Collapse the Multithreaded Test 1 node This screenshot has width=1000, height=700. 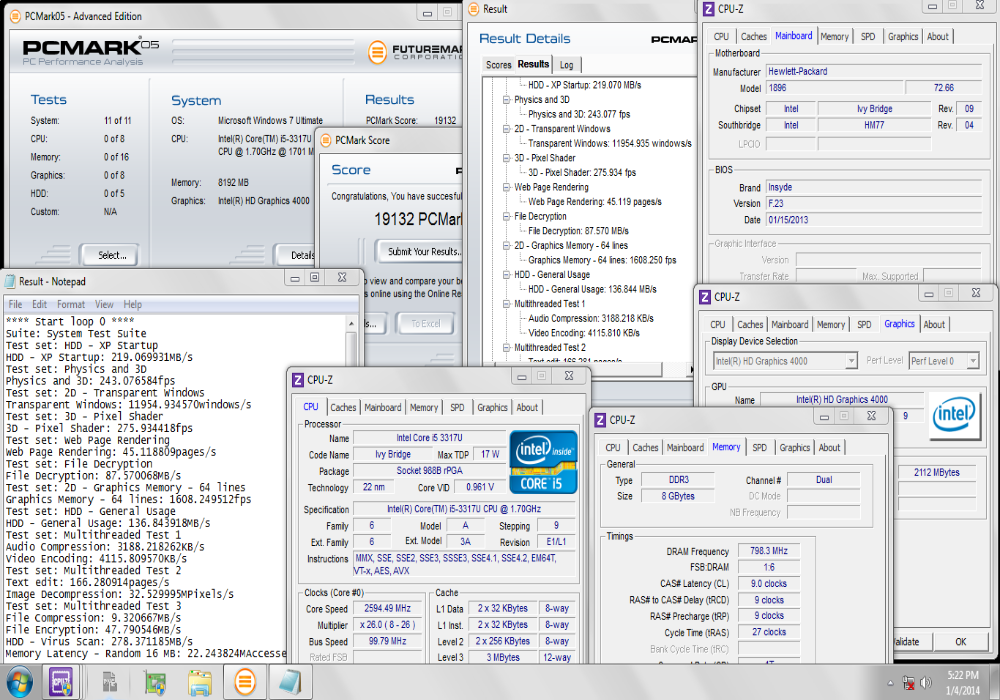[506, 304]
